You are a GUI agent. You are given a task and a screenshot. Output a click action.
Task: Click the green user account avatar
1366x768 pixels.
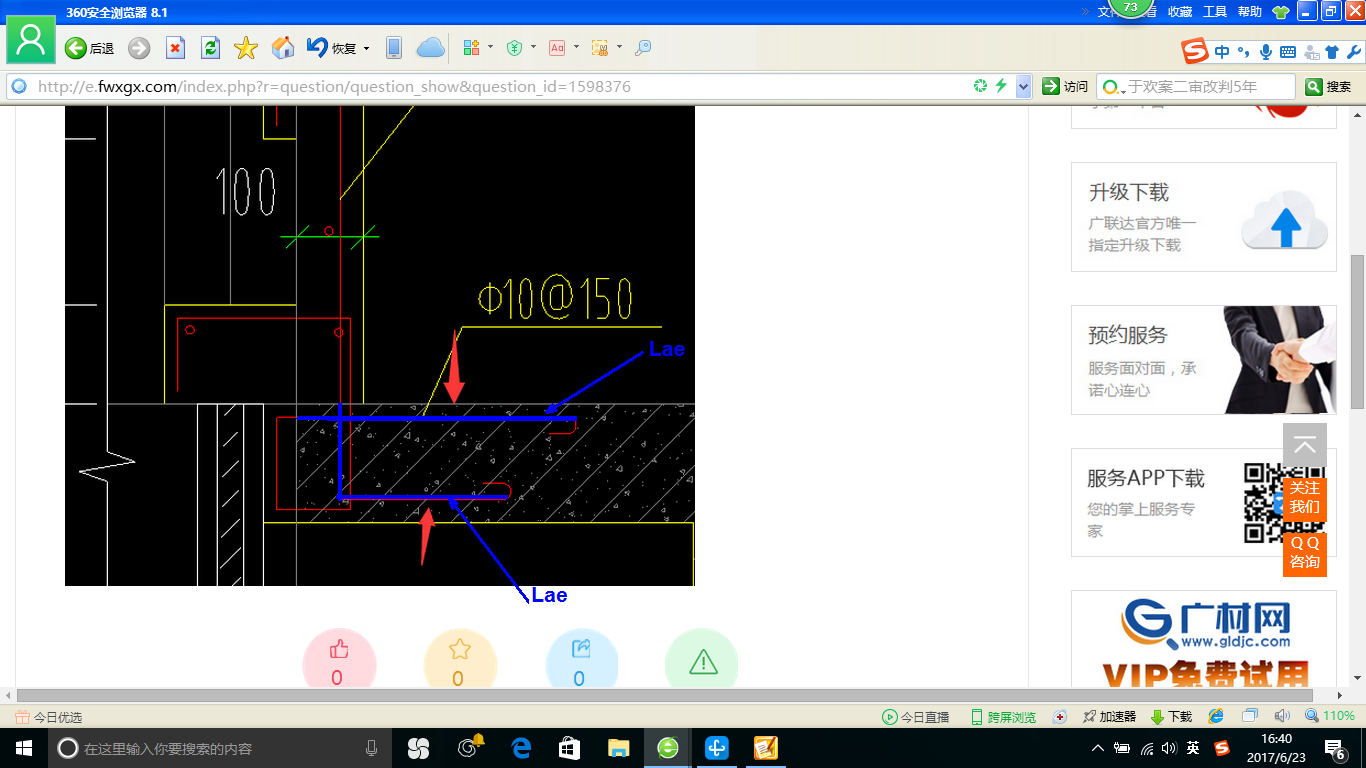tap(31, 40)
